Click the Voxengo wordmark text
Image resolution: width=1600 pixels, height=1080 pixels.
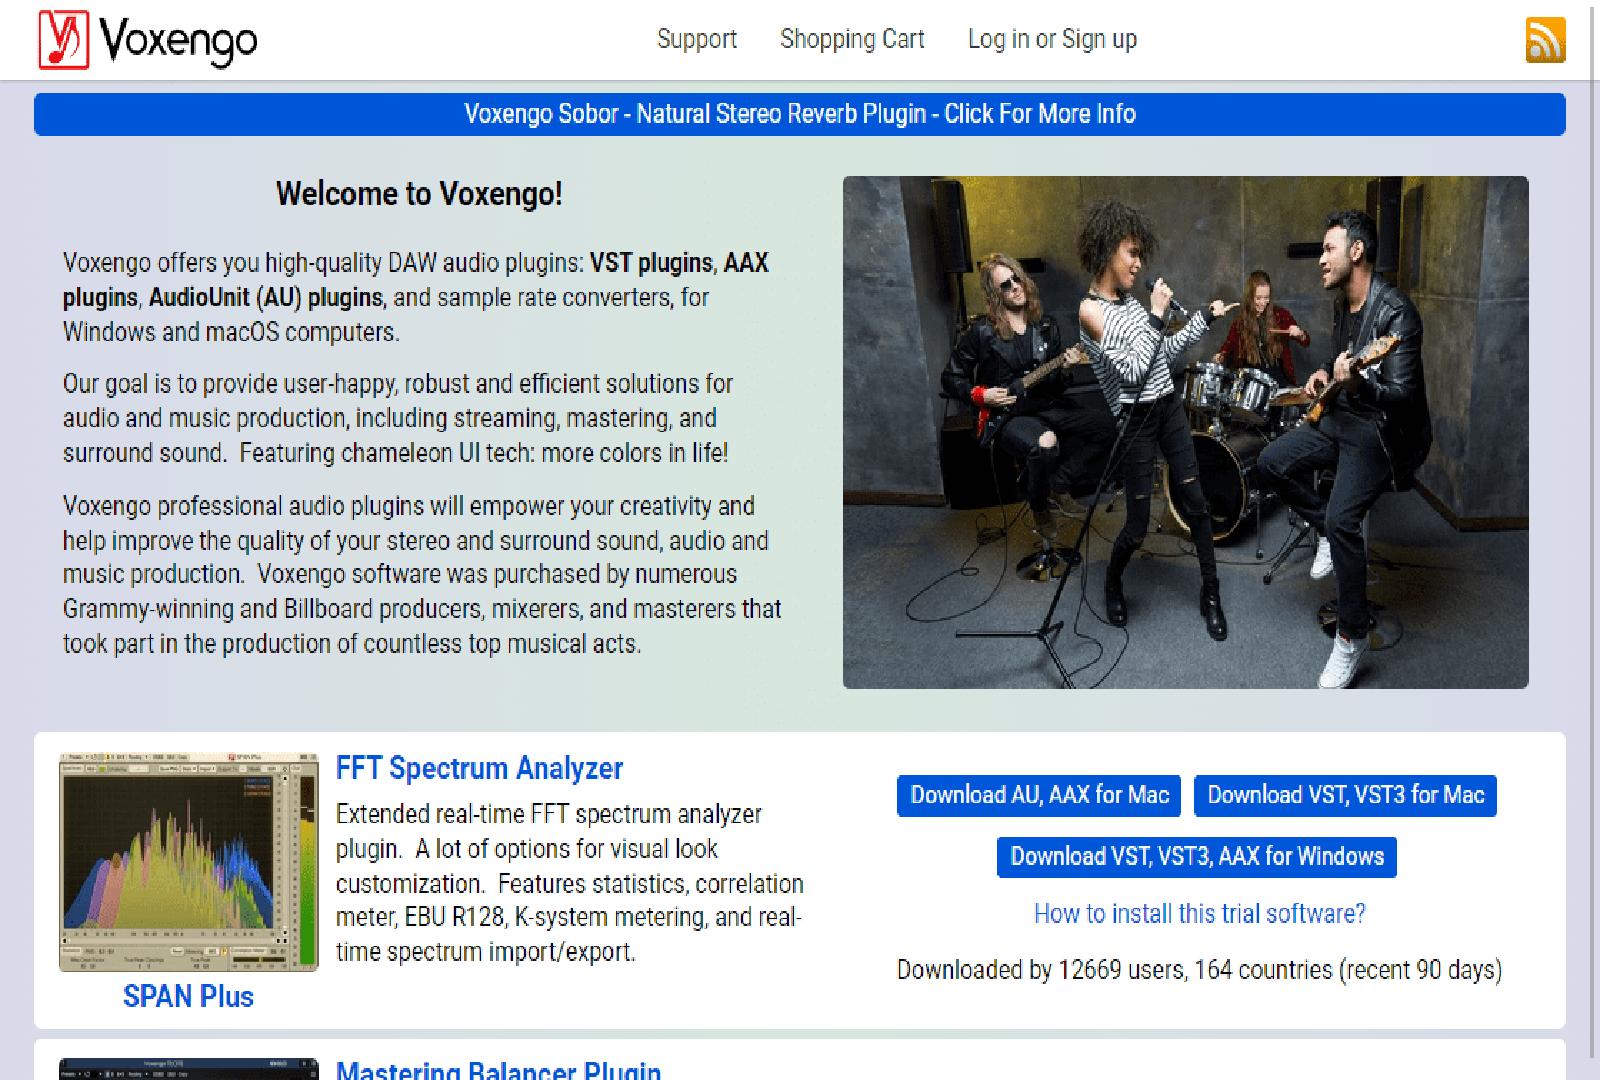pos(179,41)
